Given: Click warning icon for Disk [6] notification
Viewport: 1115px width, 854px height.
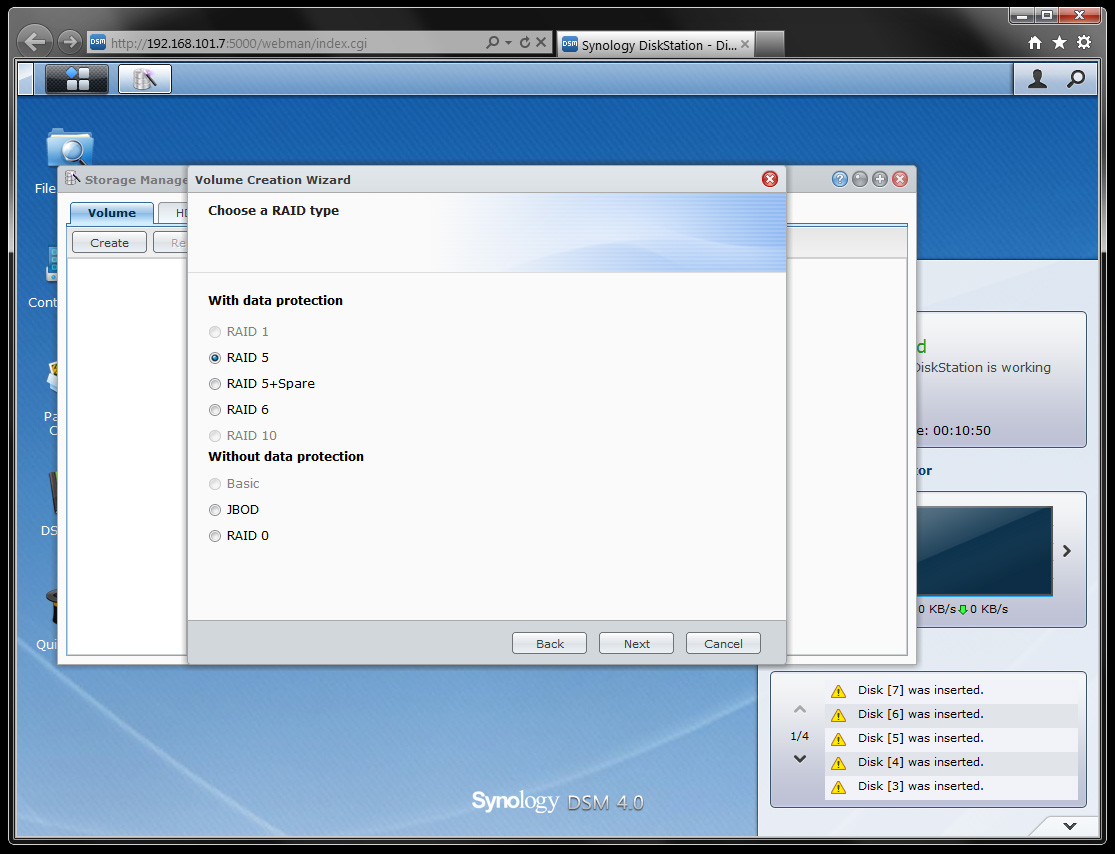Looking at the screenshot, I should (x=838, y=715).
